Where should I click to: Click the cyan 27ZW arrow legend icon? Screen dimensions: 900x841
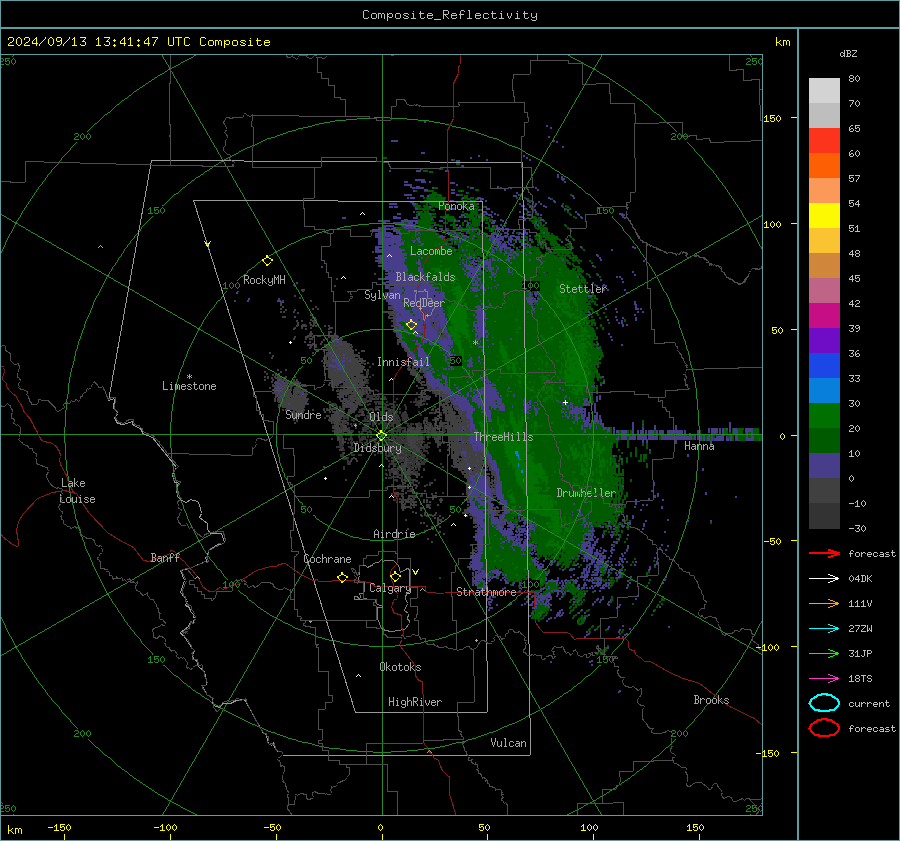point(824,629)
